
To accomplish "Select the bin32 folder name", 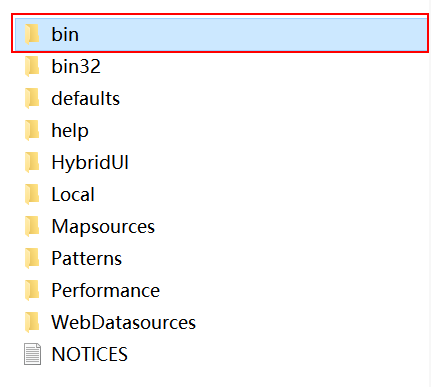I will point(76,66).
